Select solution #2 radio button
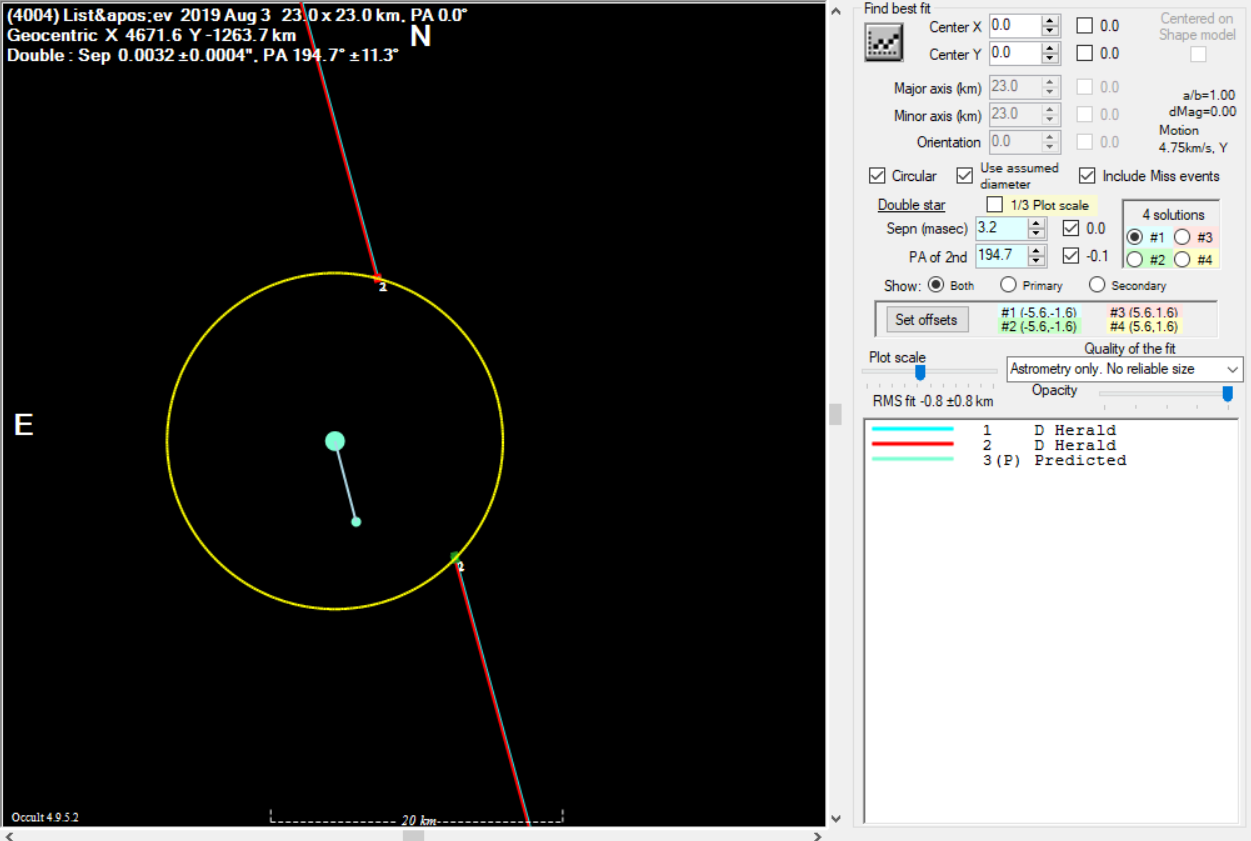 pos(1135,260)
